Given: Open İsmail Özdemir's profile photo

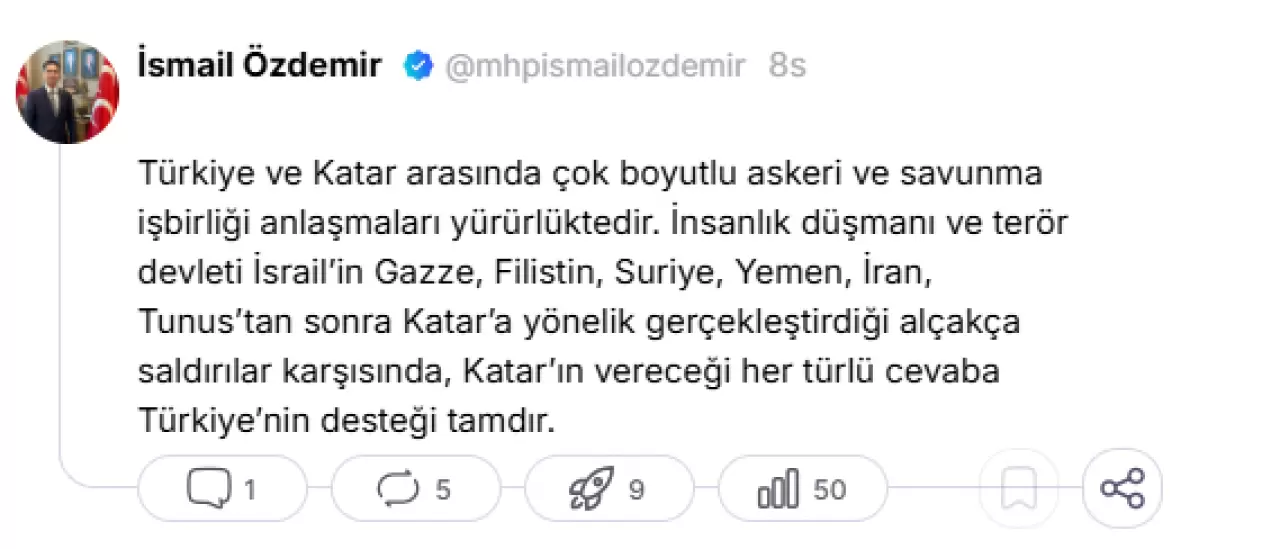Looking at the screenshot, I should pyautogui.click(x=67, y=91).
